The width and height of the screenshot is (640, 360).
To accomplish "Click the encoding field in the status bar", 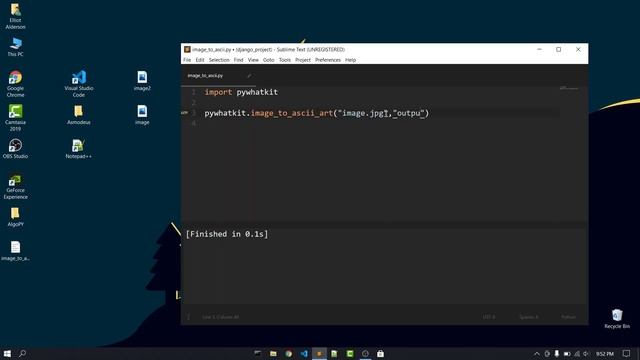I will pos(489,317).
